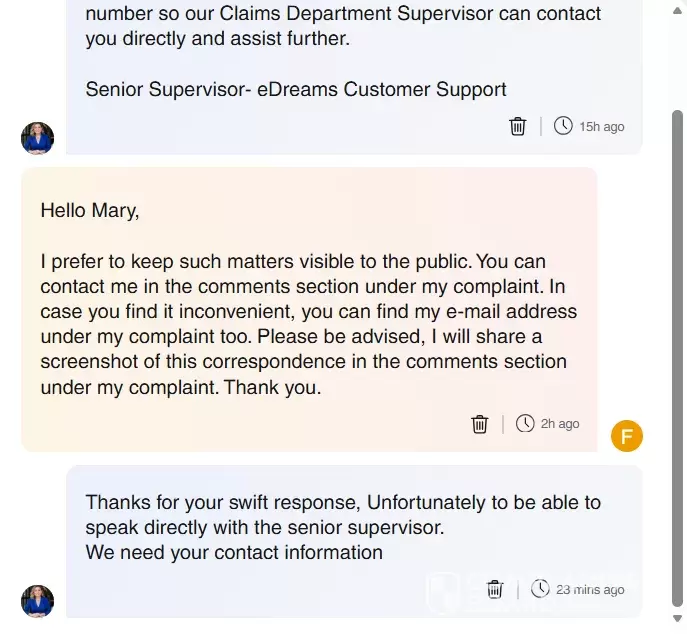Click the 'Hello Mary,' greeting line
The height and width of the screenshot is (635, 687).
coord(90,211)
